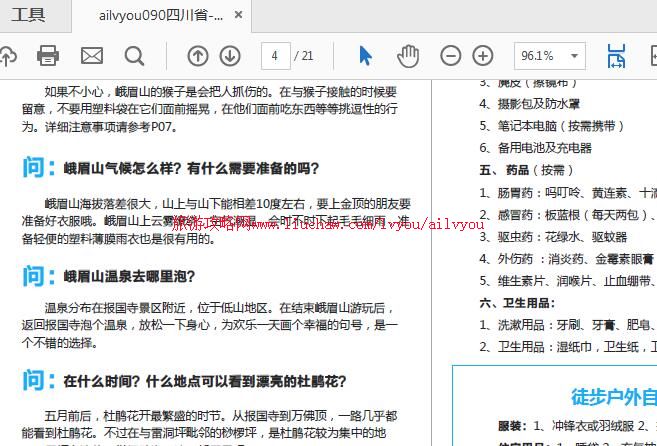Open the search magnifier tool
This screenshot has width=657, height=446.
click(134, 56)
